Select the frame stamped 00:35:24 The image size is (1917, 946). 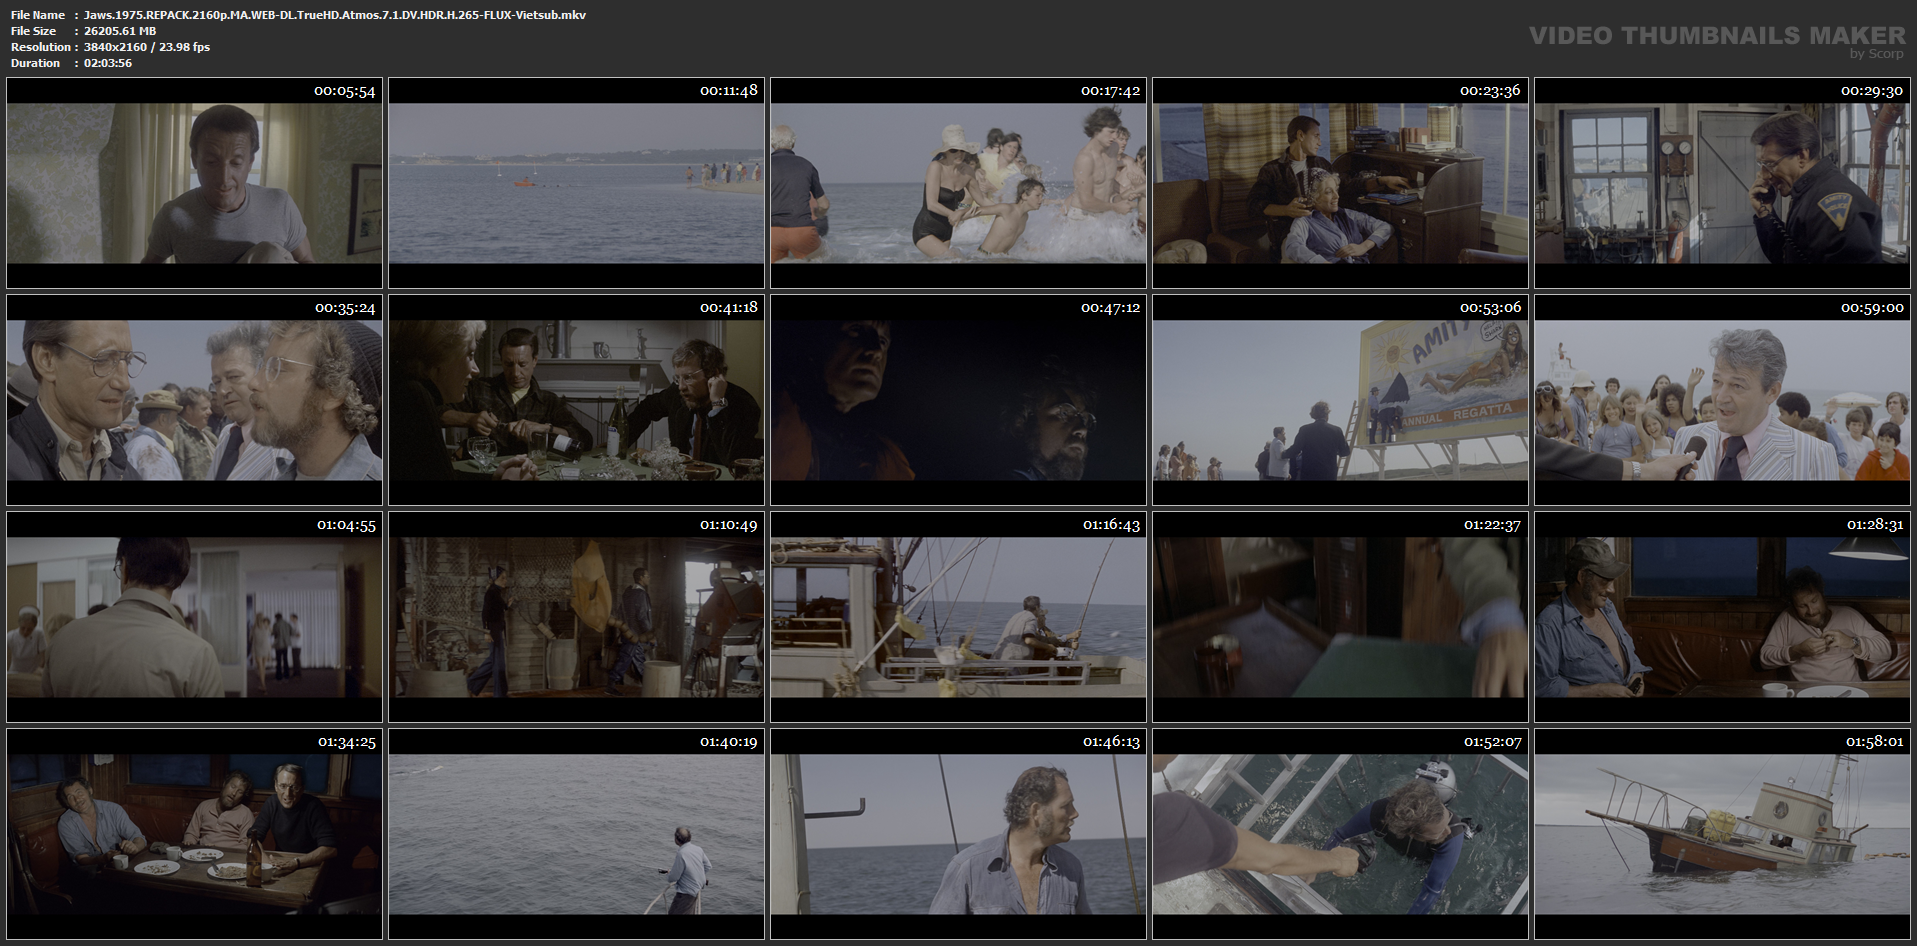point(194,400)
